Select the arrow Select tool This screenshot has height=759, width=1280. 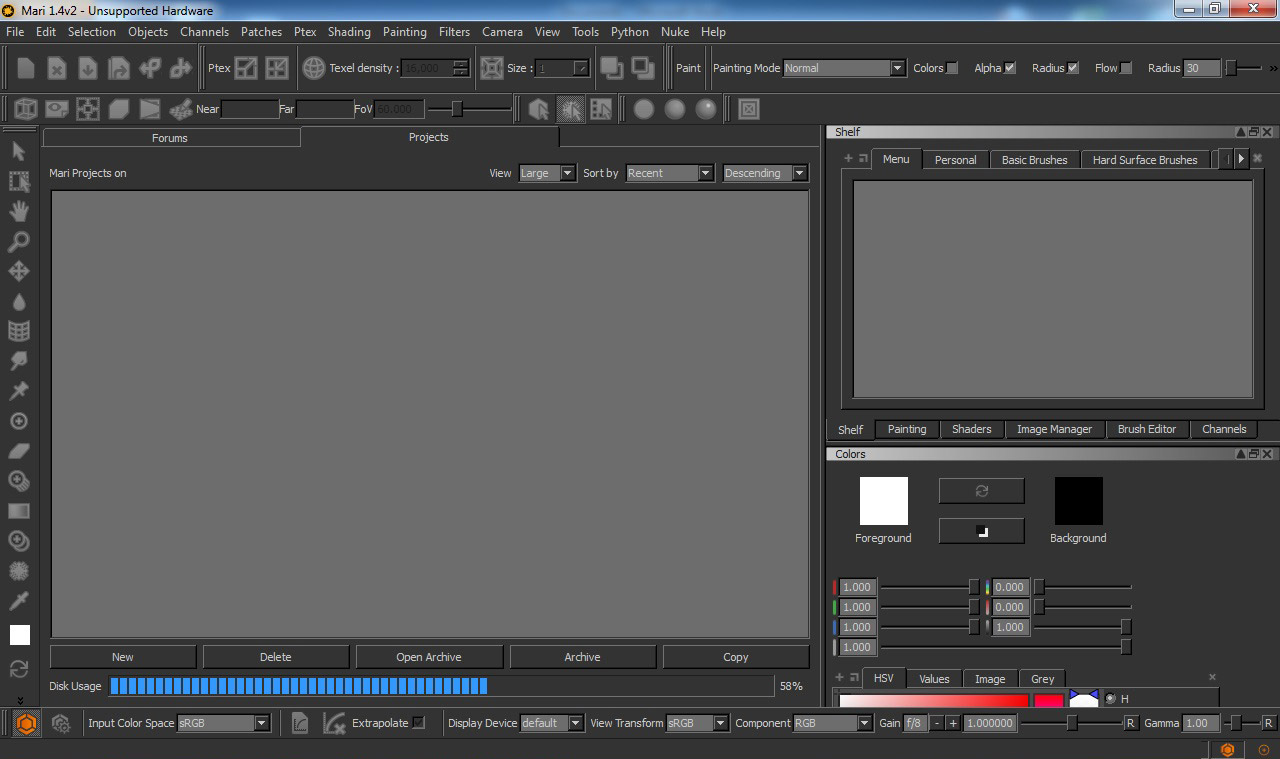point(18,151)
